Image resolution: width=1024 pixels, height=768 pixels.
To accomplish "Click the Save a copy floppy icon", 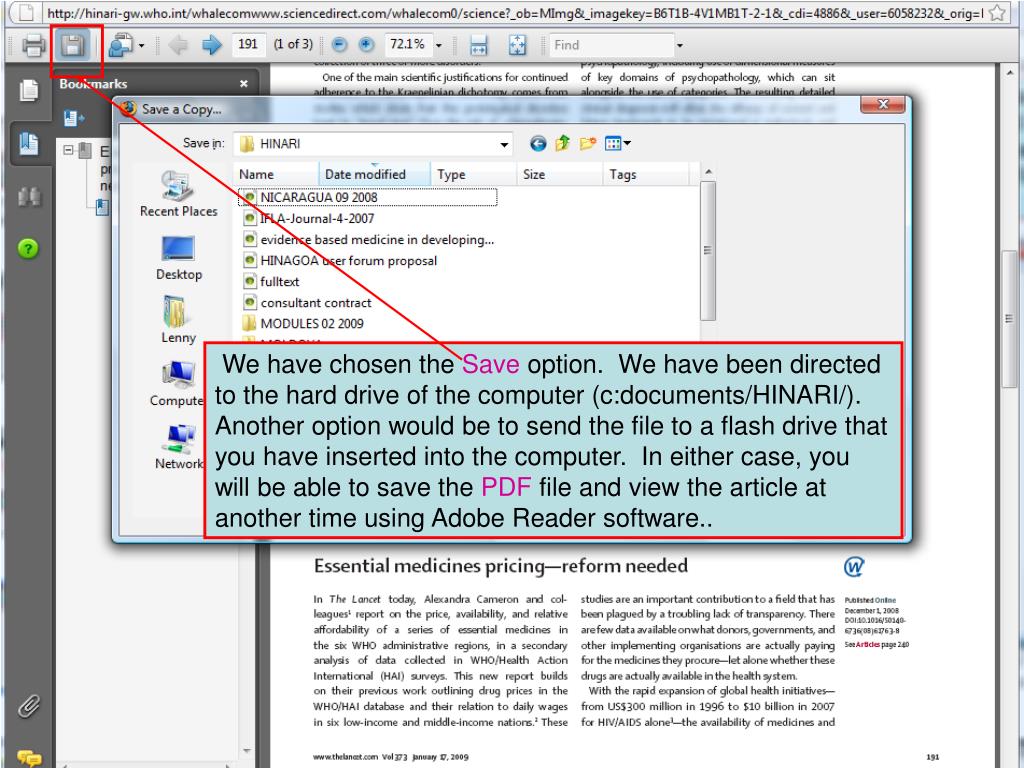I will [72, 45].
